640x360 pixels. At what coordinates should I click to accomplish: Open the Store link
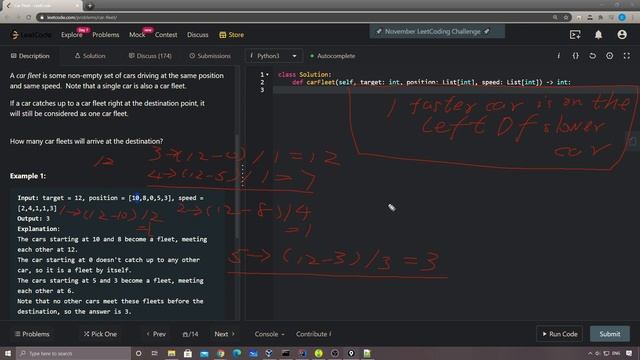tap(231, 35)
